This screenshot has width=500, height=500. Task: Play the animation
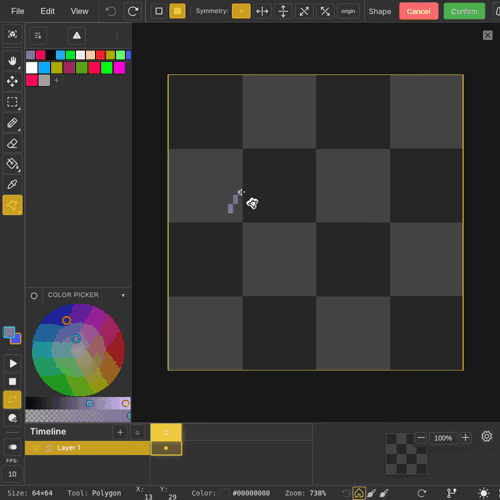(12, 363)
